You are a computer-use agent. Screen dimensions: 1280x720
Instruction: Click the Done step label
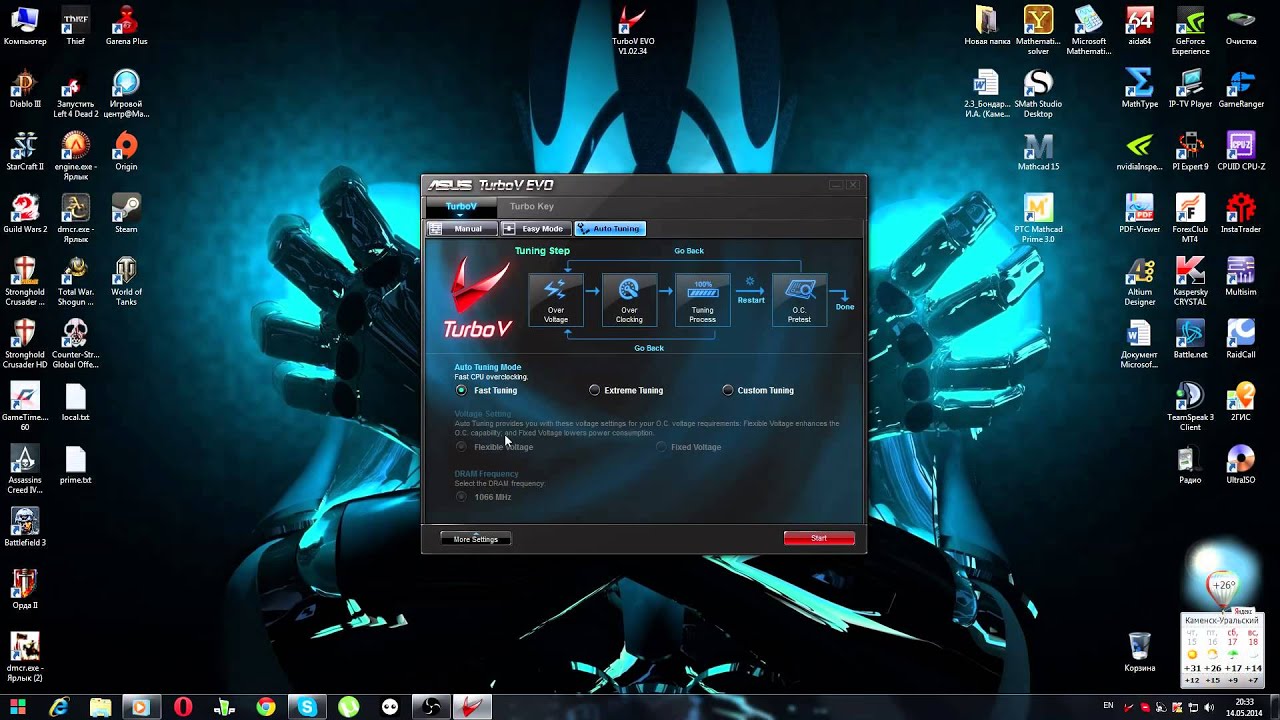tap(845, 306)
